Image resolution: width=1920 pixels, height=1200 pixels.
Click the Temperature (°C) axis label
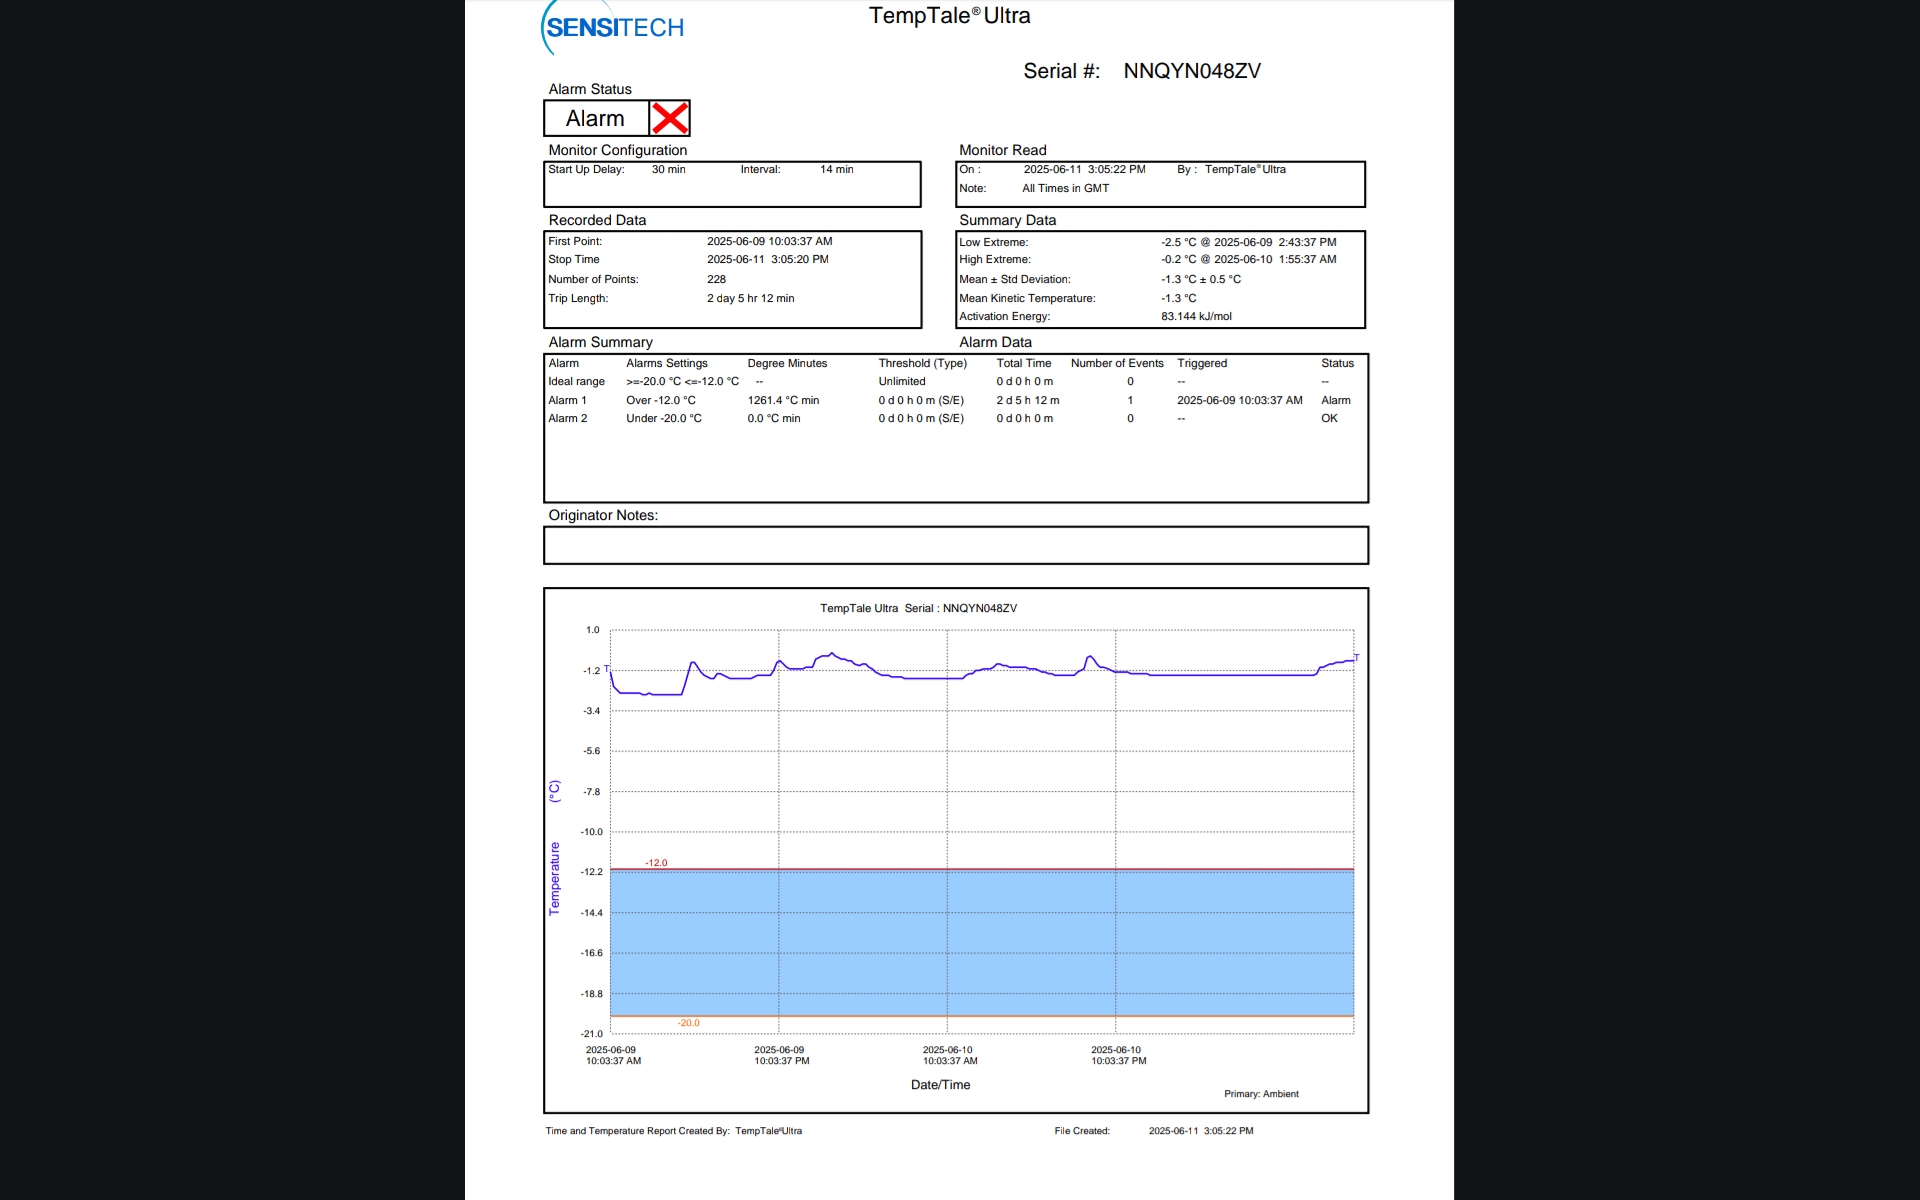(x=555, y=848)
